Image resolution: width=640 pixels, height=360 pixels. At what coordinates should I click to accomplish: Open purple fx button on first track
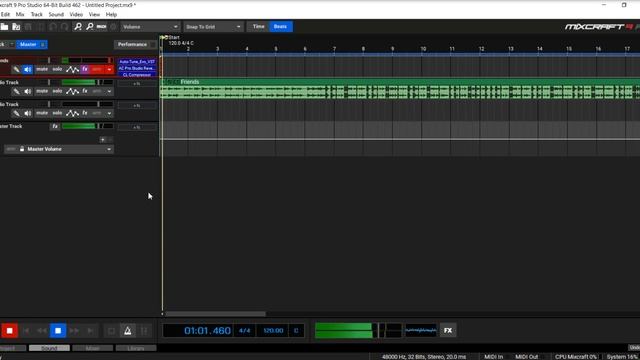click(85, 69)
